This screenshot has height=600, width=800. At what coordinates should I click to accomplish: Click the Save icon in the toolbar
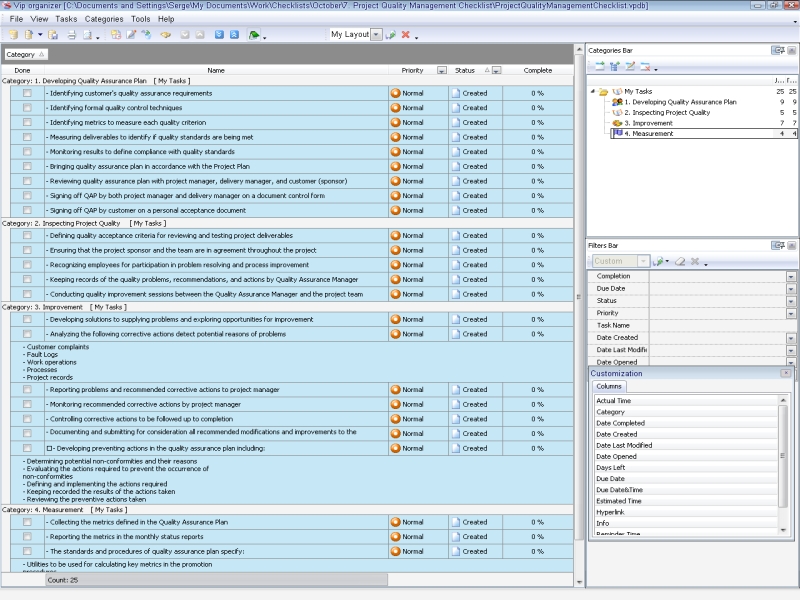coord(51,35)
